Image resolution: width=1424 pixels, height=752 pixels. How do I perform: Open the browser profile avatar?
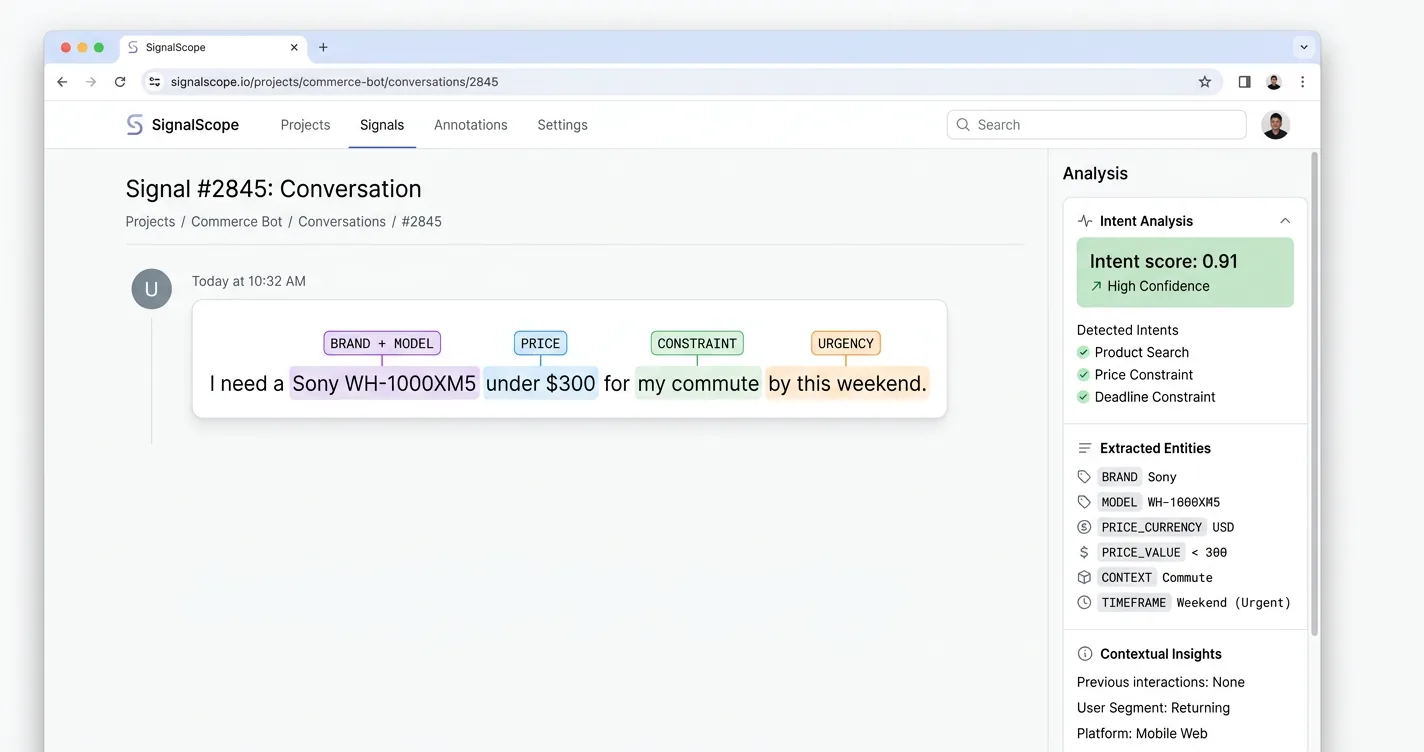1274,82
